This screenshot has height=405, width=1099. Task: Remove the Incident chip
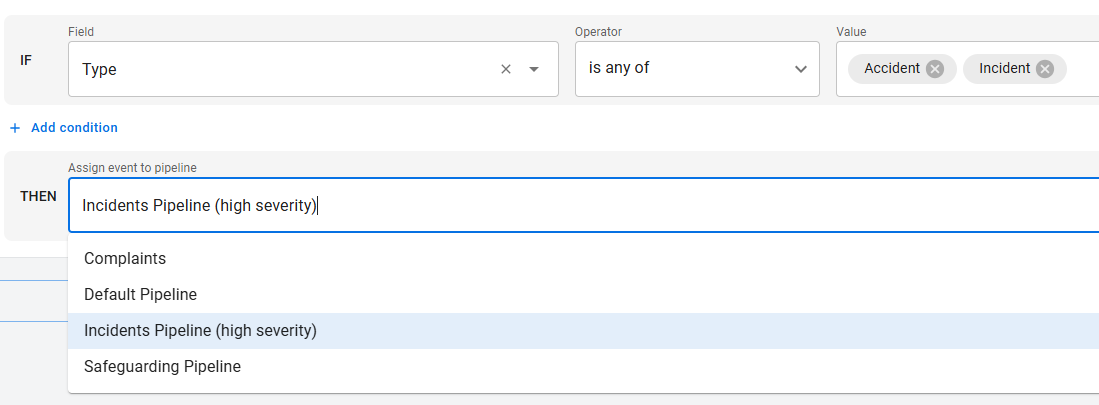click(x=1045, y=69)
